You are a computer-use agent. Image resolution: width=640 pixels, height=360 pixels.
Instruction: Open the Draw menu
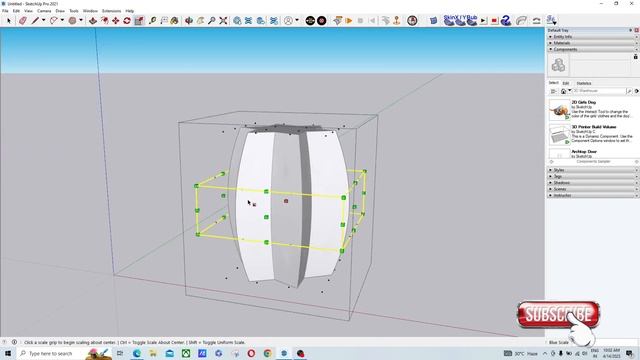click(60, 11)
